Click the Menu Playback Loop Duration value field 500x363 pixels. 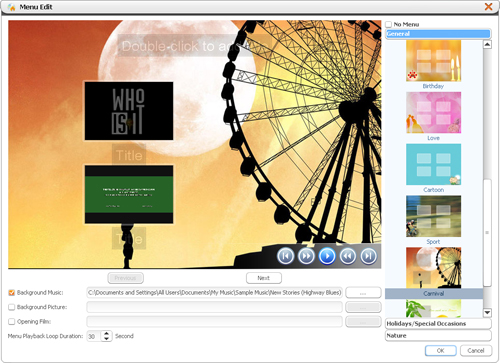94,336
